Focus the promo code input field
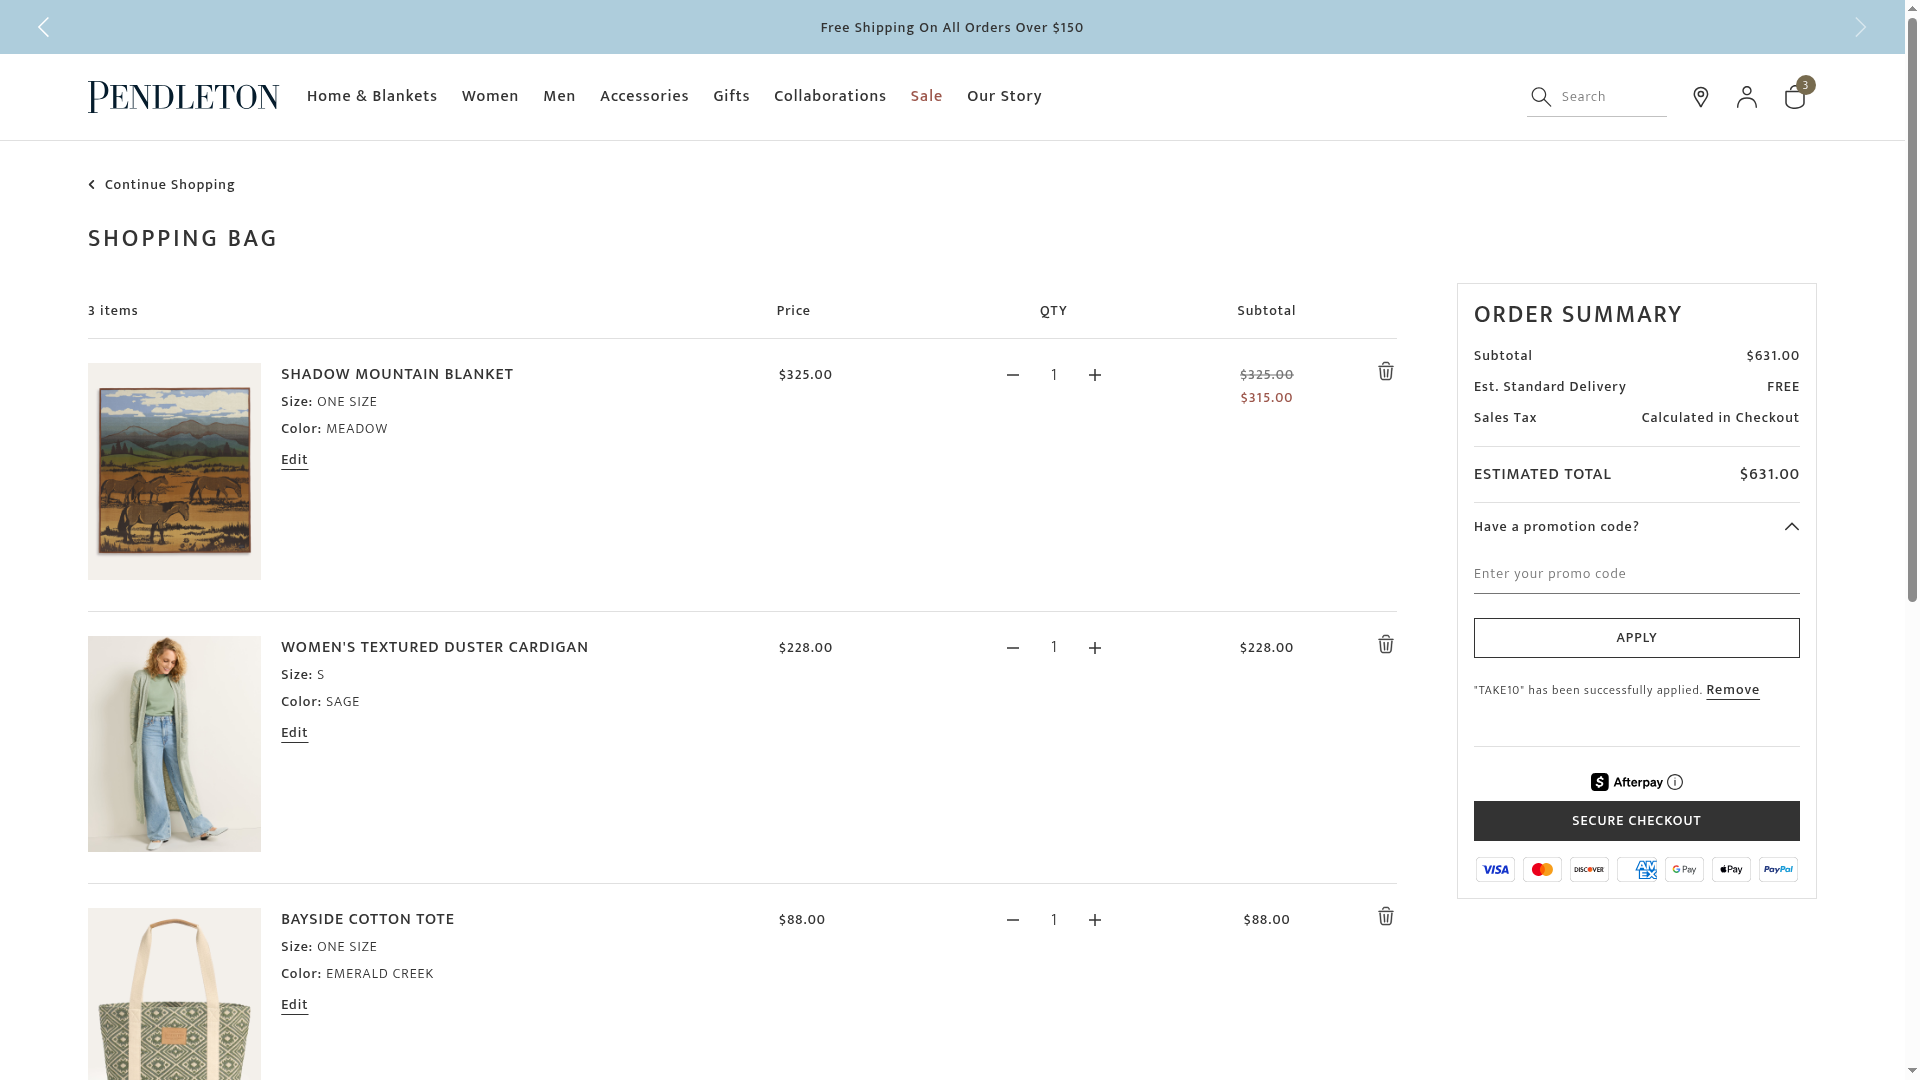 pyautogui.click(x=1636, y=574)
